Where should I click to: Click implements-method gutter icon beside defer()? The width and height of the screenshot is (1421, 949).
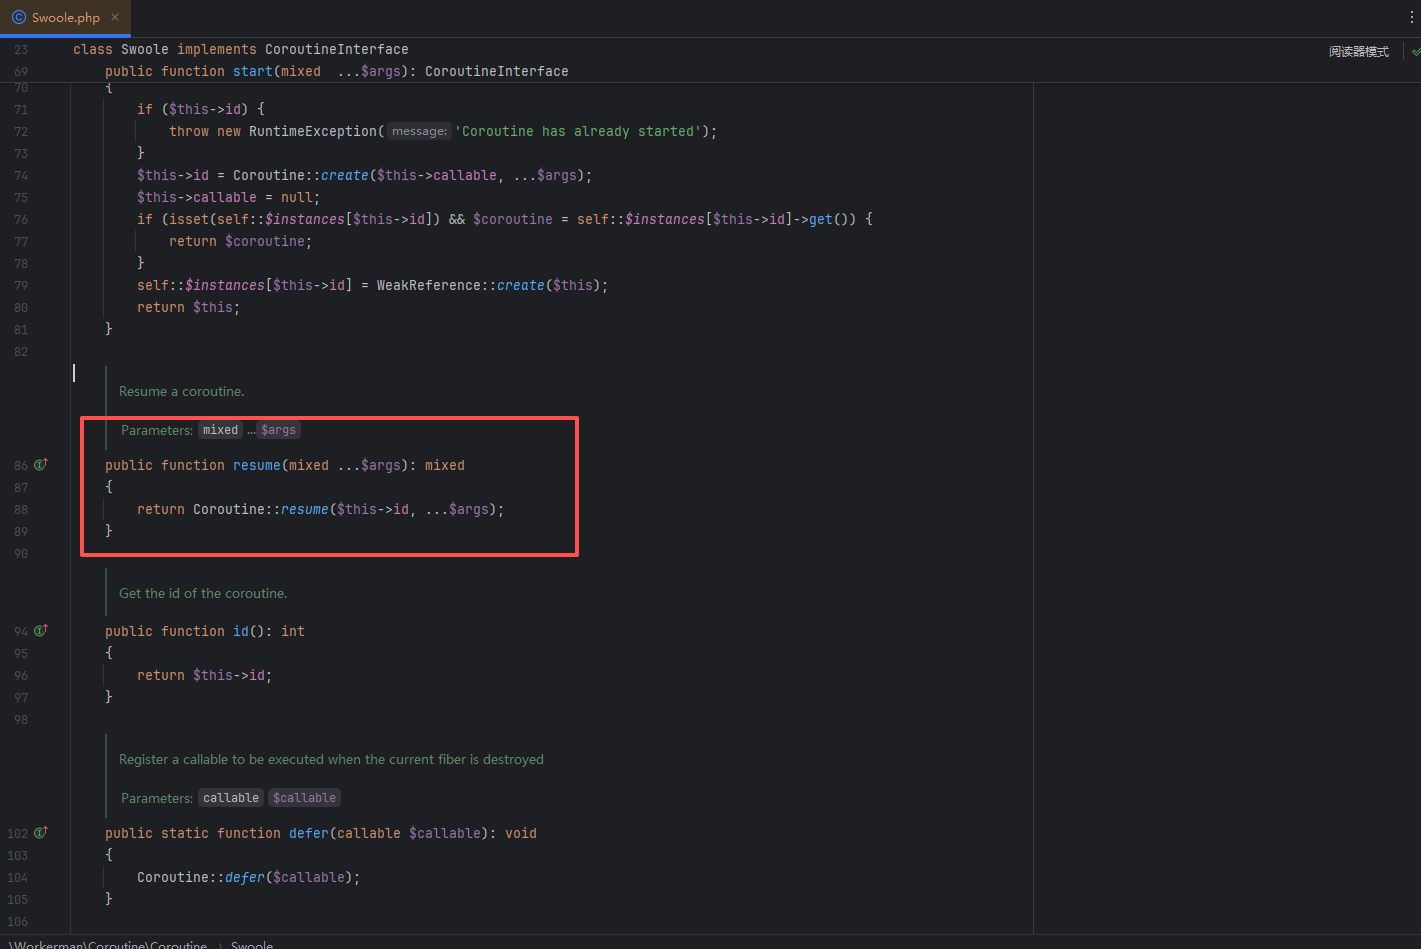[x=41, y=833]
